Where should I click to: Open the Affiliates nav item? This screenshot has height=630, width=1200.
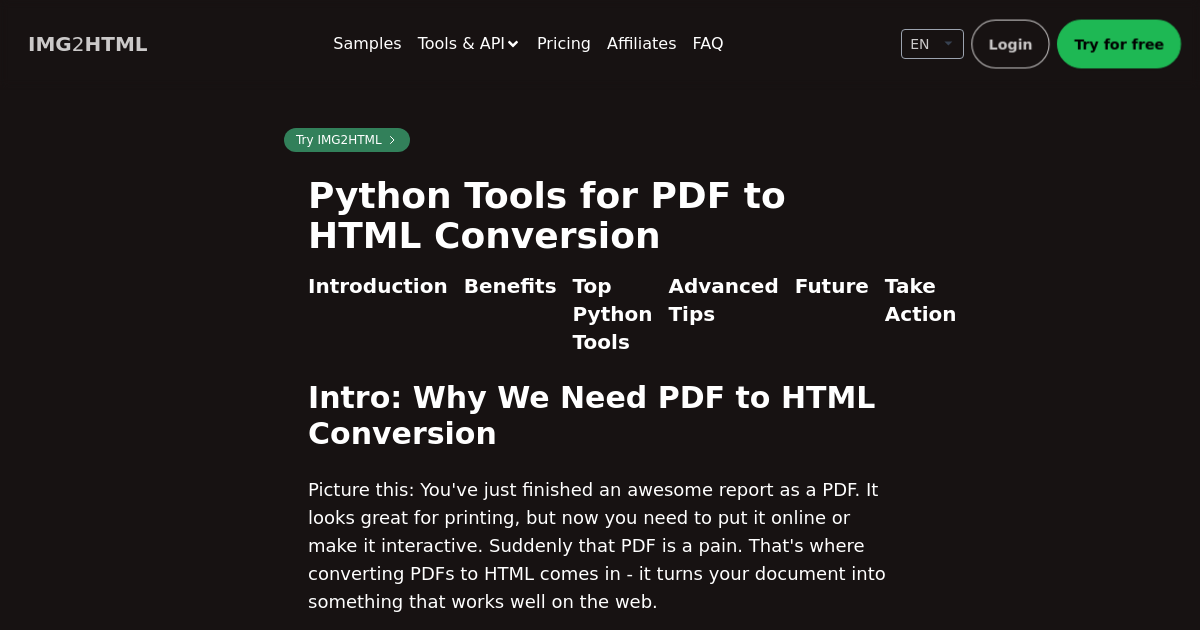point(641,44)
